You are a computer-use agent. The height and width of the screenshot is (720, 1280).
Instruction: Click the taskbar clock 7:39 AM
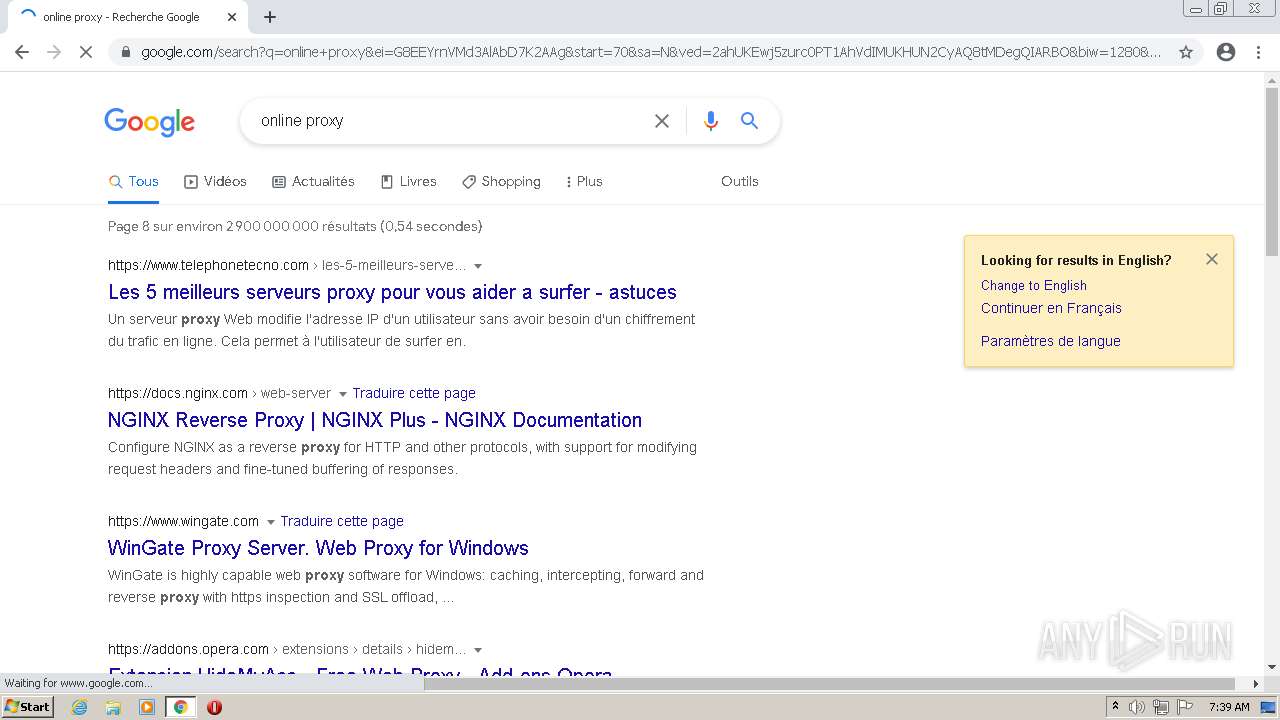click(1229, 707)
